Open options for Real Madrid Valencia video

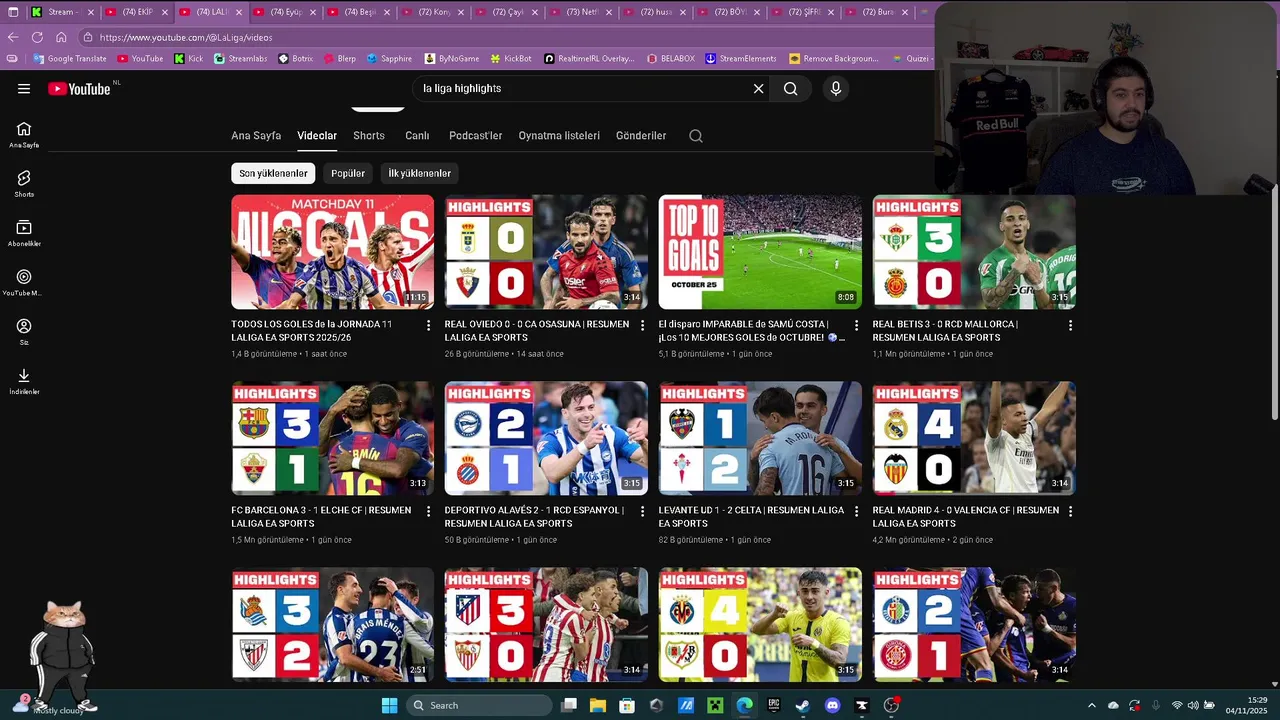pyautogui.click(x=1070, y=512)
